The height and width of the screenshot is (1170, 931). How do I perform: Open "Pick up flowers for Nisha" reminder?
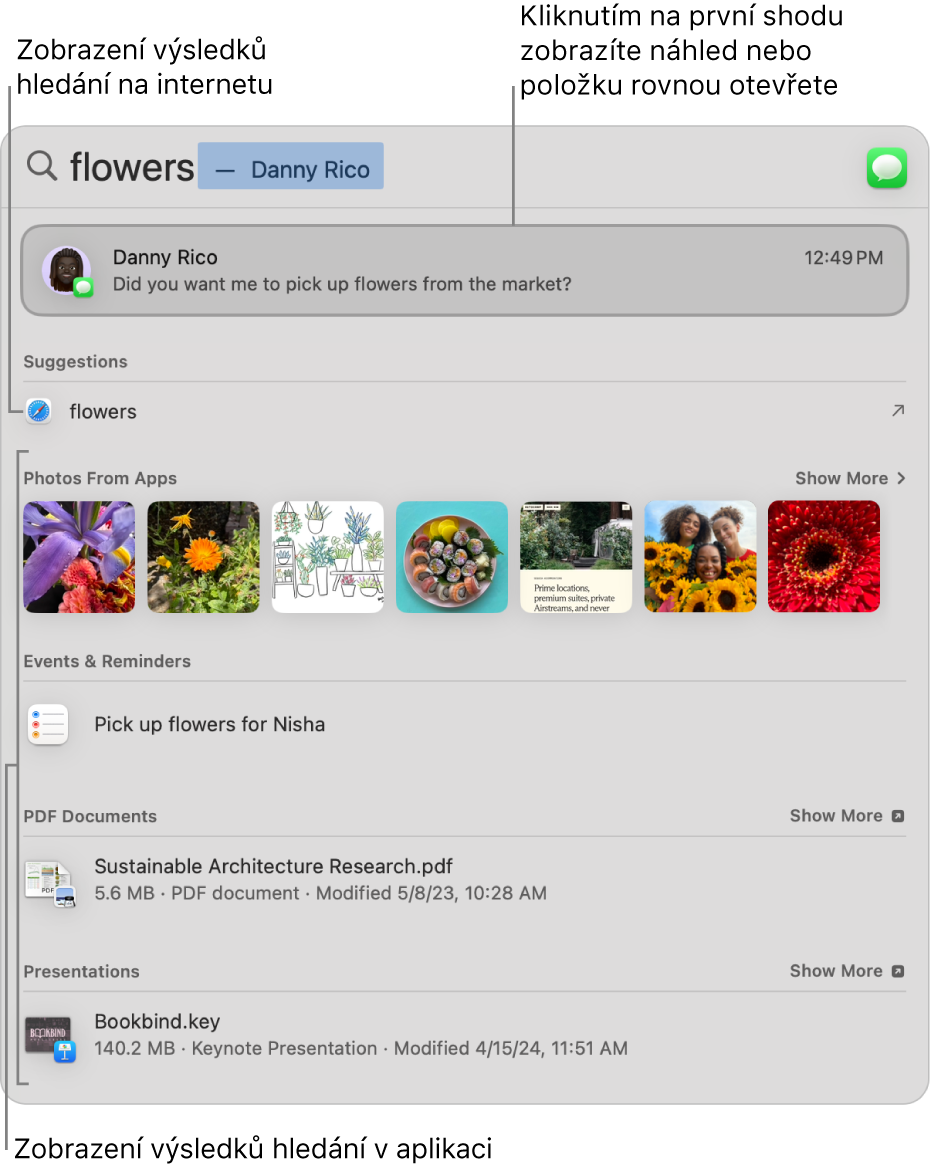(465, 725)
